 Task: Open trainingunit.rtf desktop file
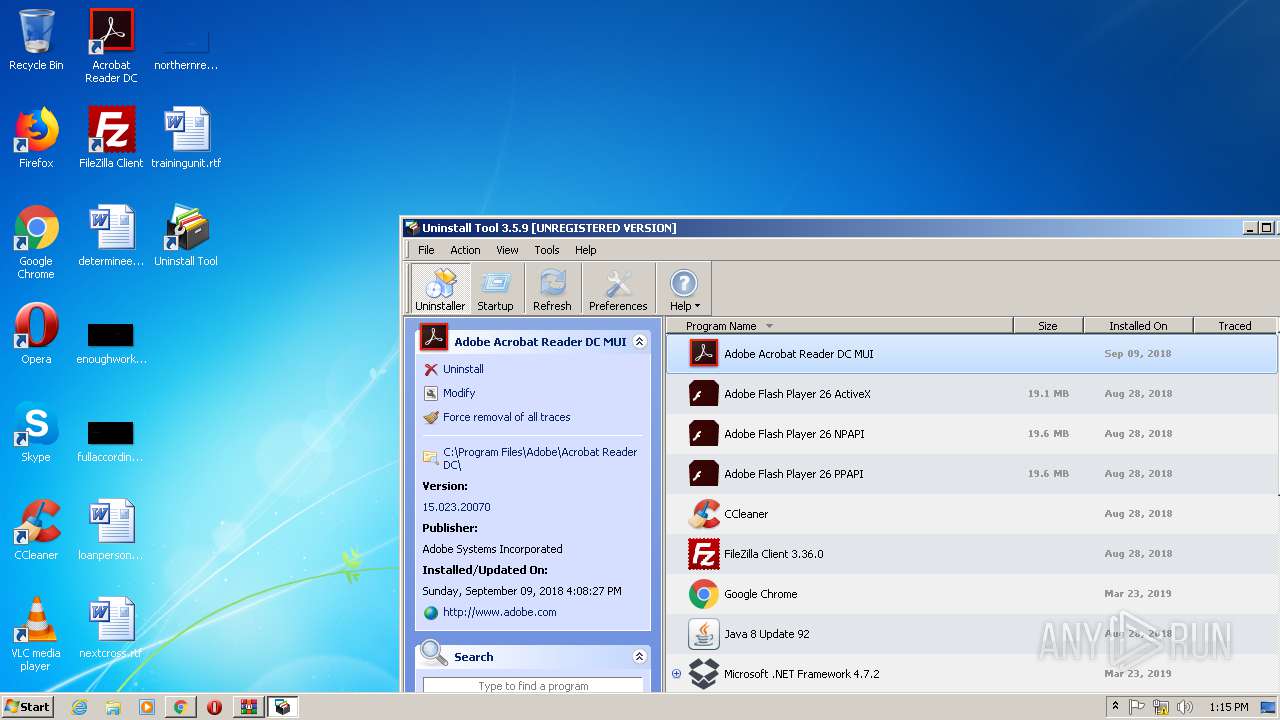pyautogui.click(x=186, y=138)
